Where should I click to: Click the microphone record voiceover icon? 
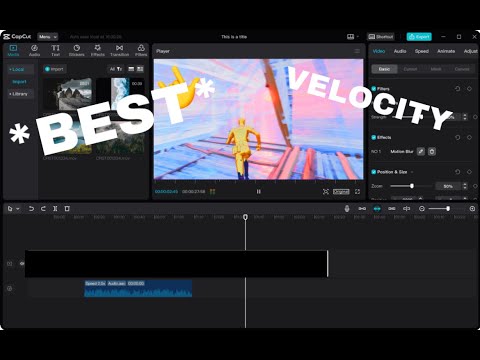[347, 209]
